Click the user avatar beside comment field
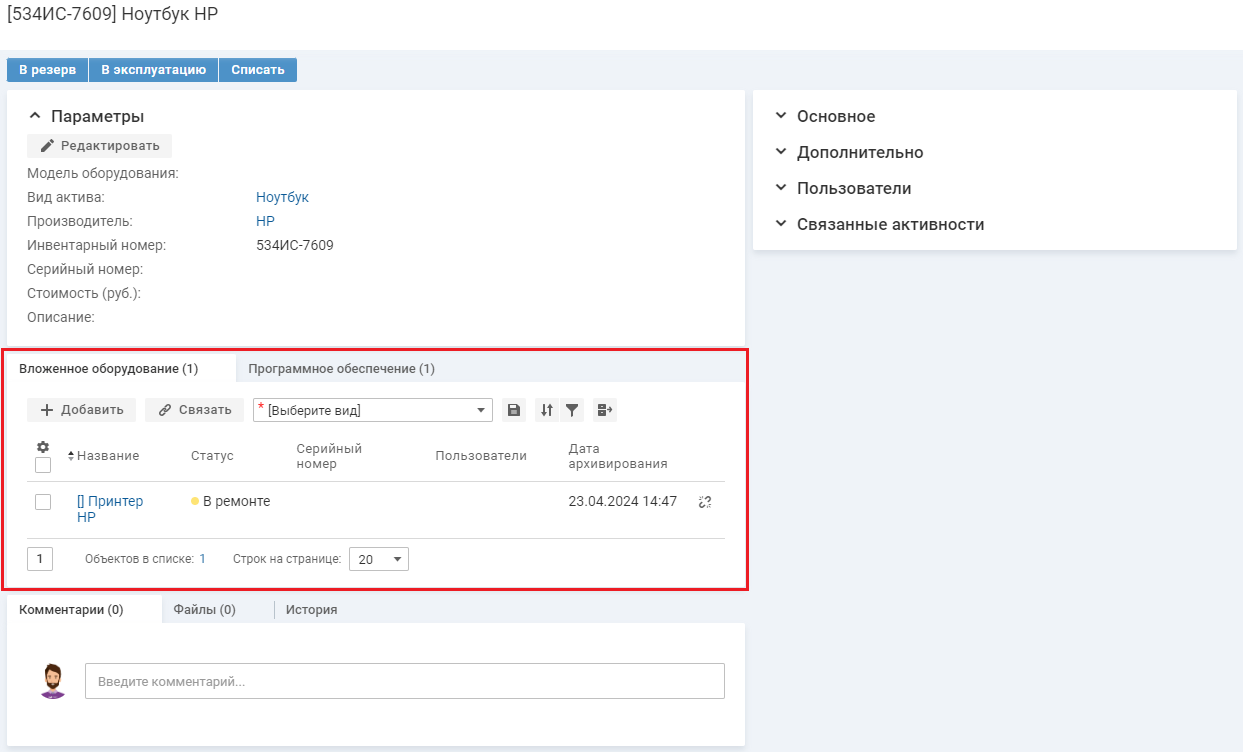The height and width of the screenshot is (752, 1243). pyautogui.click(x=53, y=680)
